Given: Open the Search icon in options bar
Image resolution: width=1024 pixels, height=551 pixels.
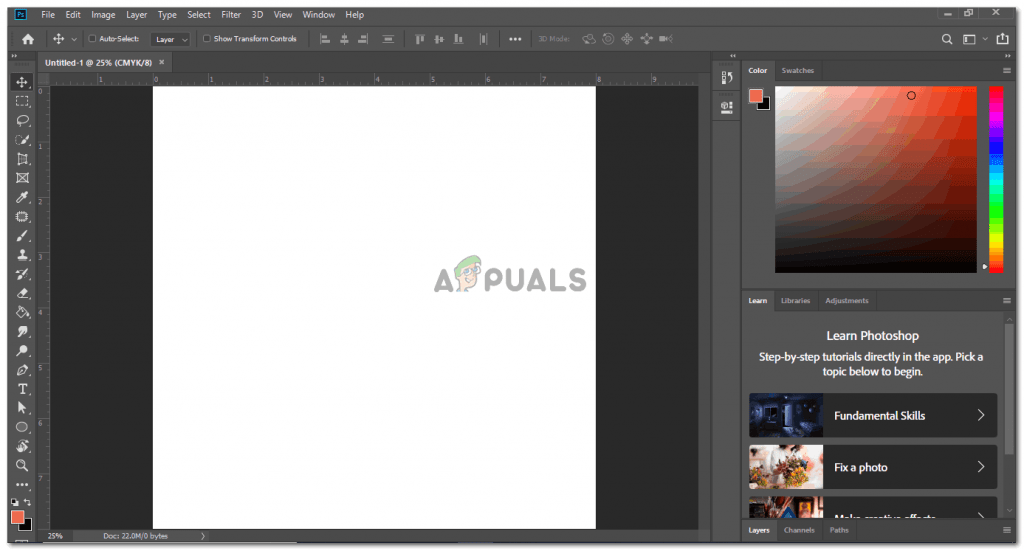Looking at the screenshot, I should coord(946,39).
